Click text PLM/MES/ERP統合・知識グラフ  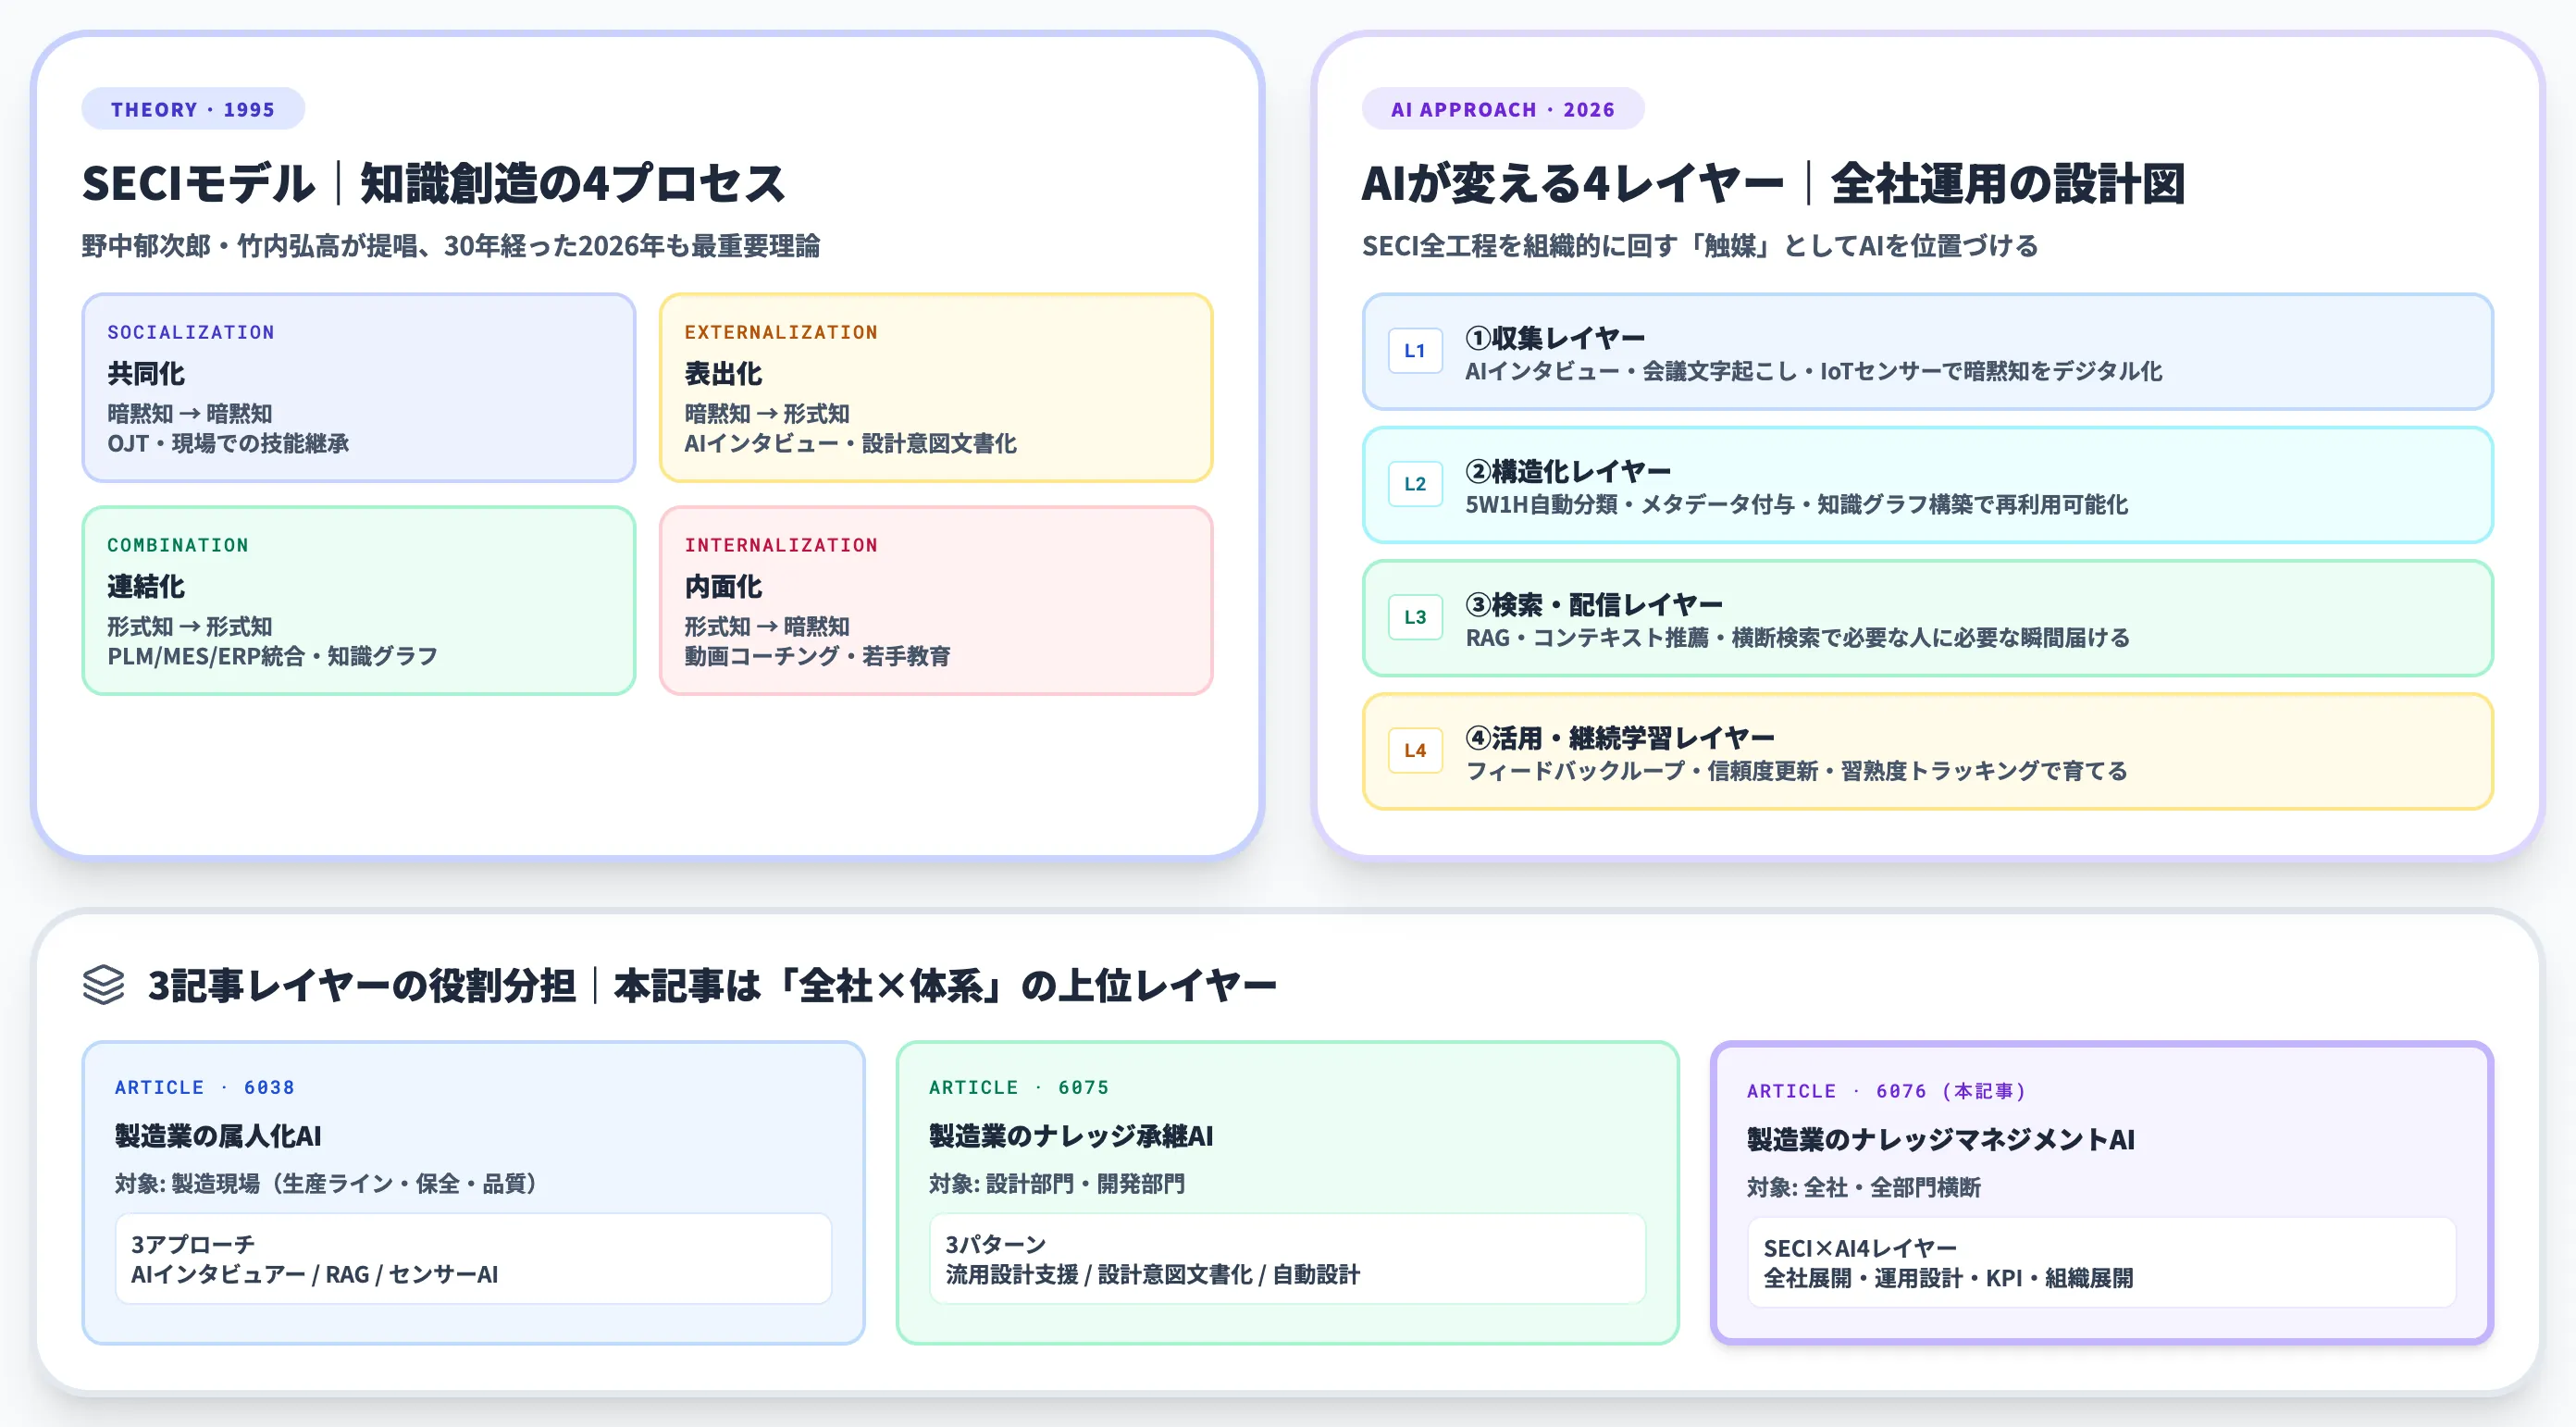(x=272, y=656)
